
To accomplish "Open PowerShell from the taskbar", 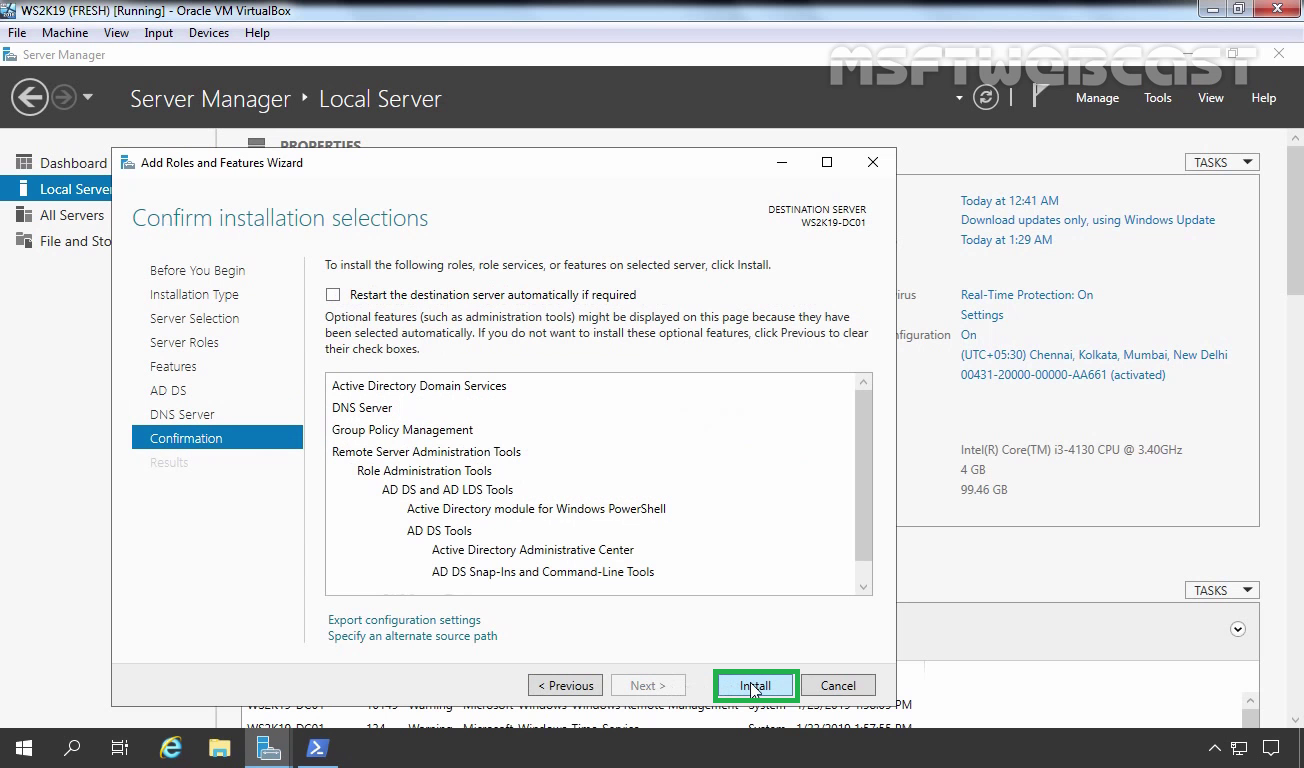I will [318, 748].
